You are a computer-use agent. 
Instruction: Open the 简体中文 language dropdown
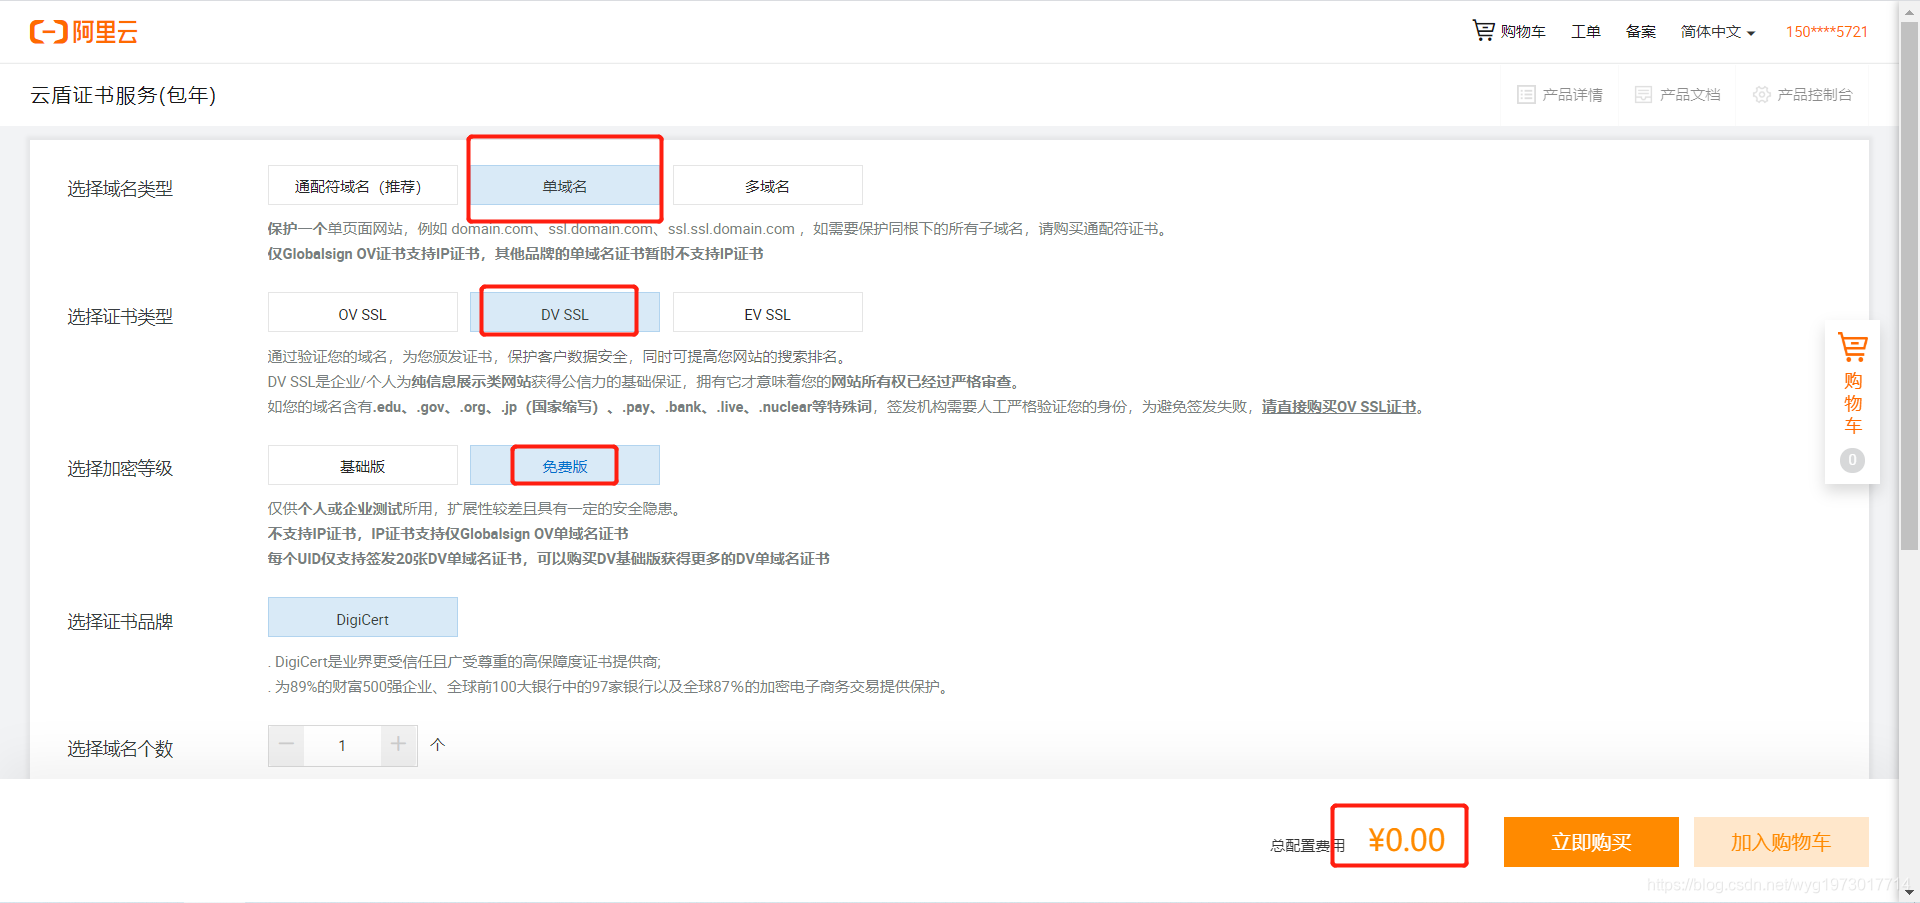1717,32
